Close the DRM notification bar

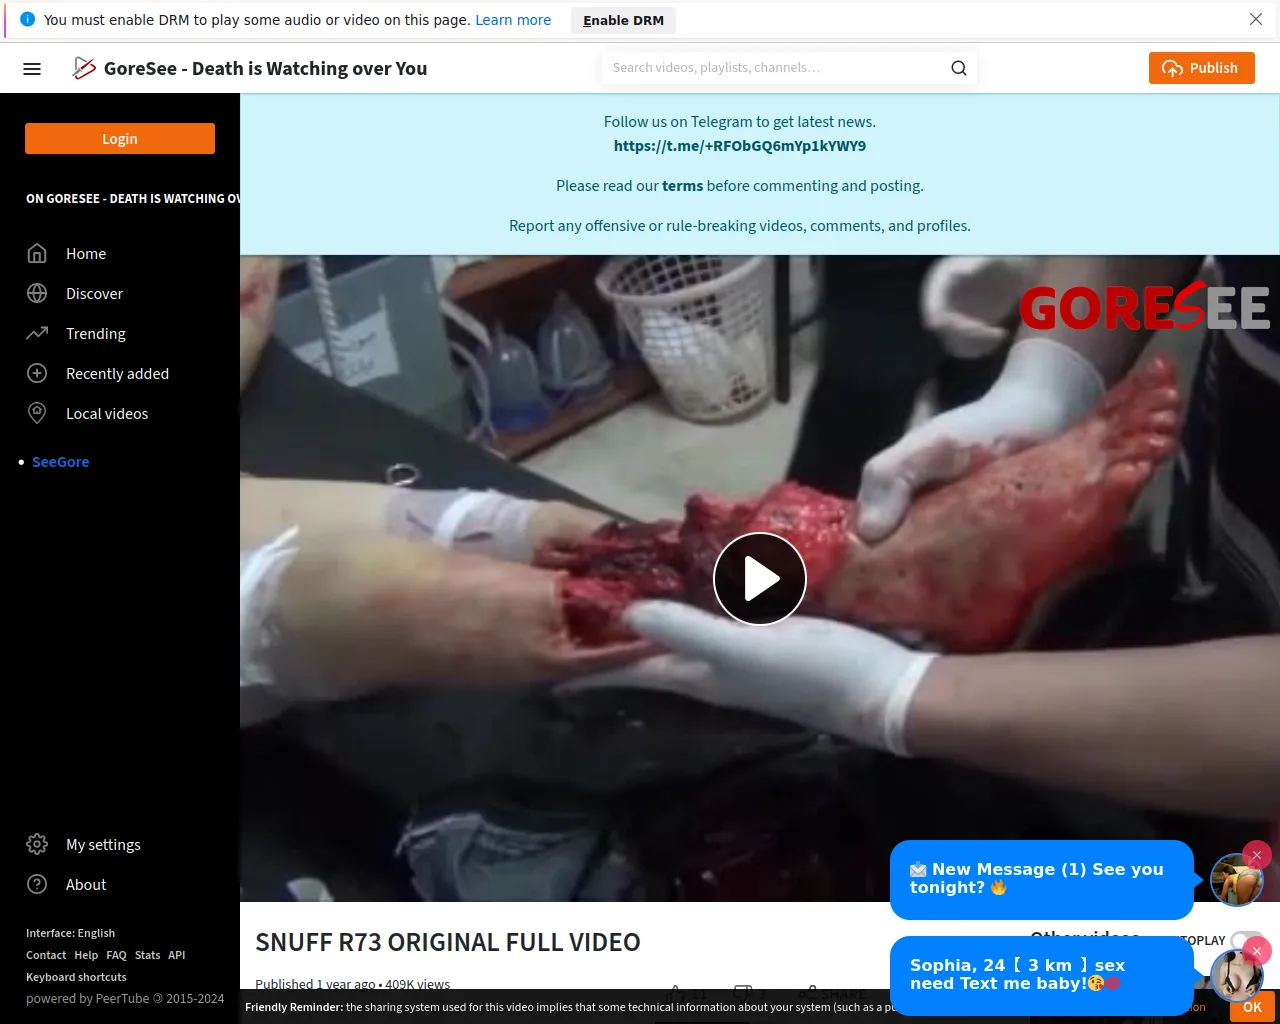(x=1256, y=19)
